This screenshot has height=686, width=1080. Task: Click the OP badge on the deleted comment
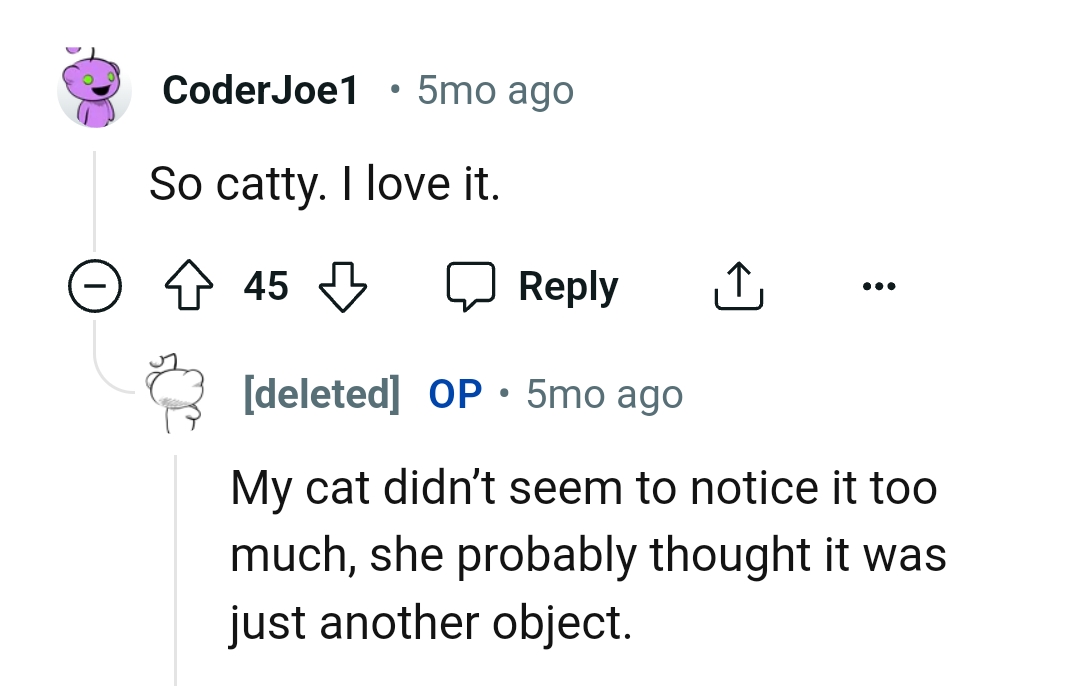pos(455,393)
